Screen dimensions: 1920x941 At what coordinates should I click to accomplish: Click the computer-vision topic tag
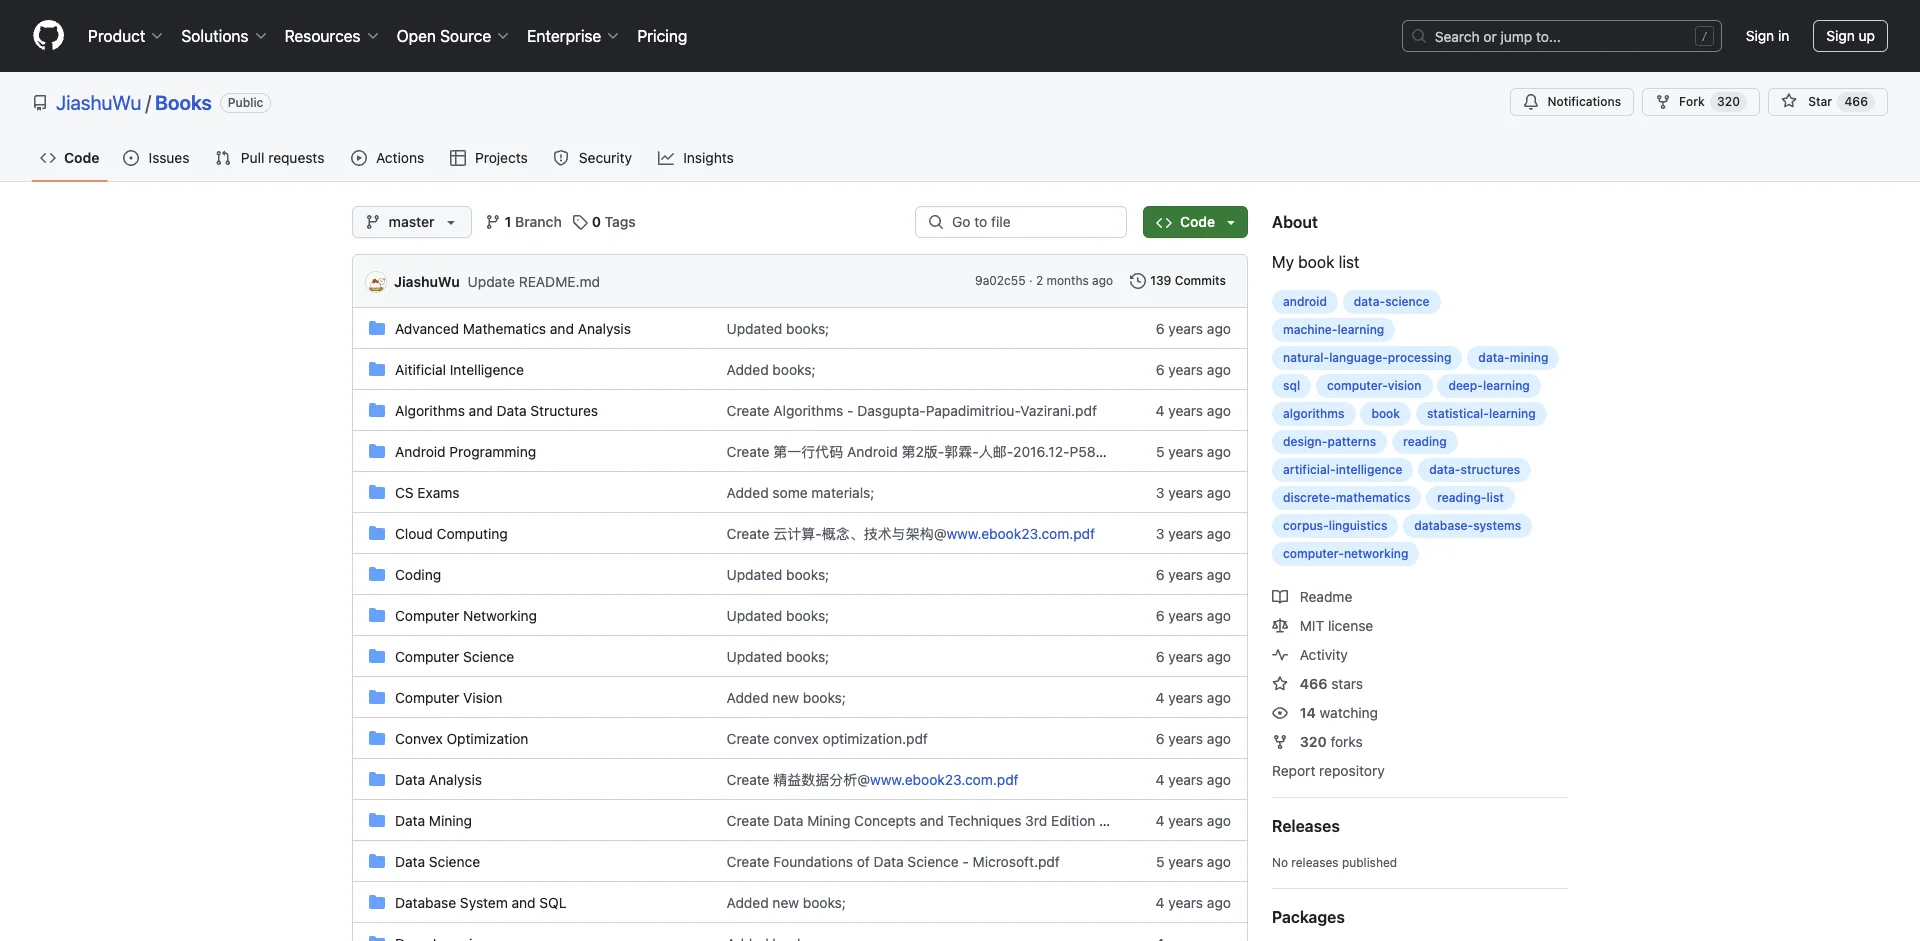(1373, 386)
